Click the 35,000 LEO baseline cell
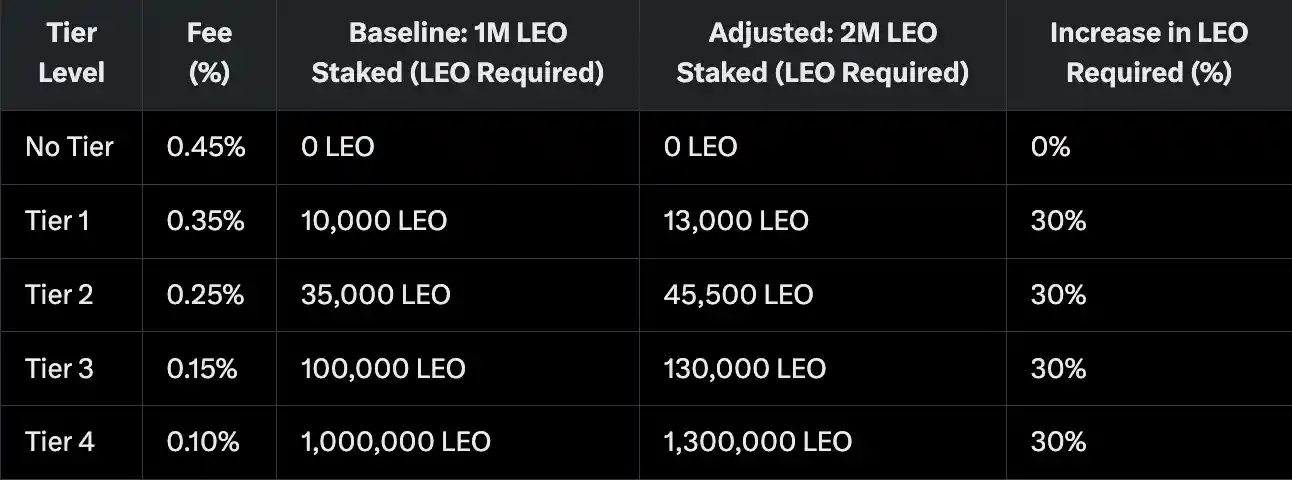Viewport: 1292px width, 480px height. coord(376,294)
